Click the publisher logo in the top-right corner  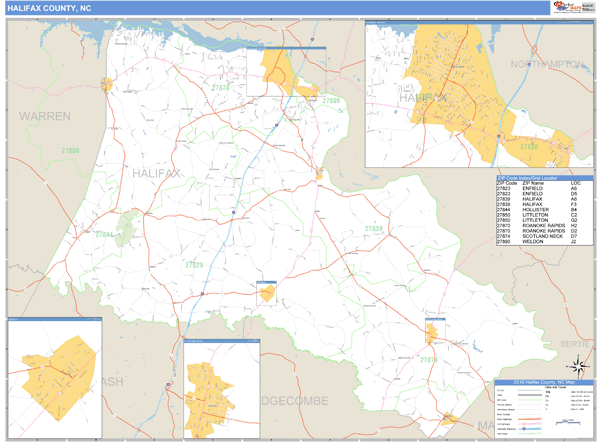tap(573, 8)
